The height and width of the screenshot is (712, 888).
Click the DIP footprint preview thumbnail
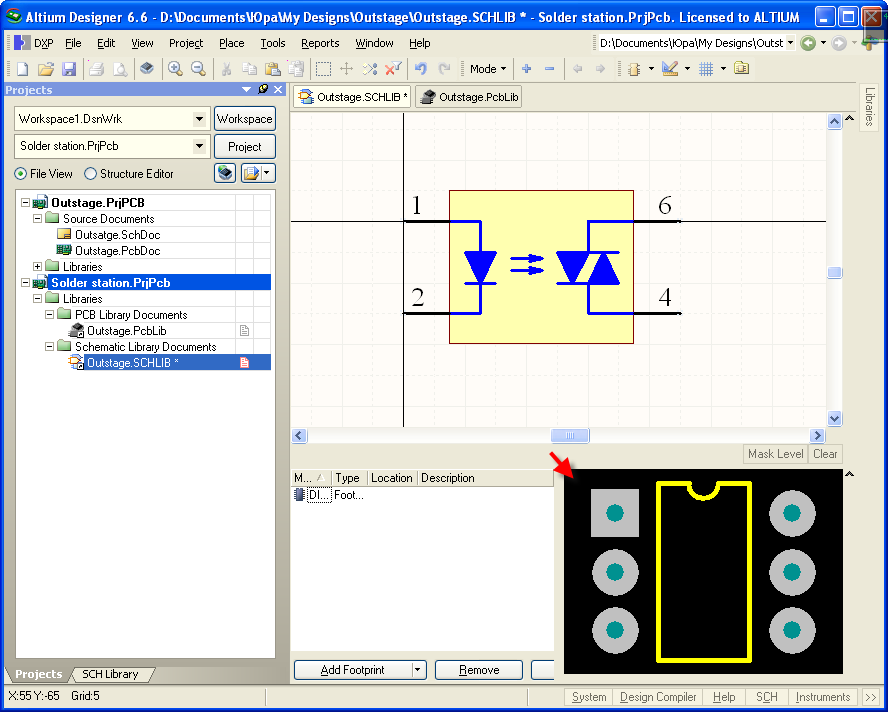(703, 572)
